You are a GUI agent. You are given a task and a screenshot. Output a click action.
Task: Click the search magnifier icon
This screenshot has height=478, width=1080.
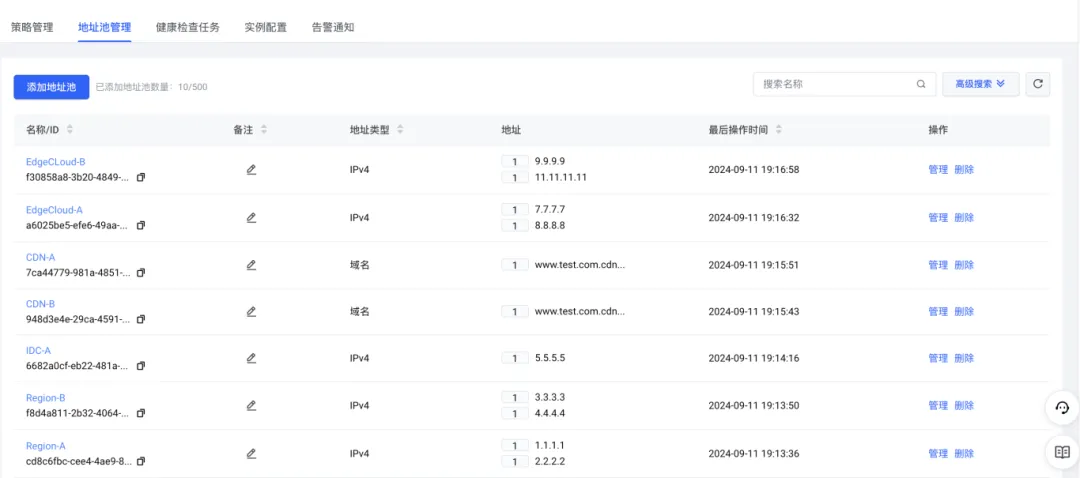coord(921,84)
